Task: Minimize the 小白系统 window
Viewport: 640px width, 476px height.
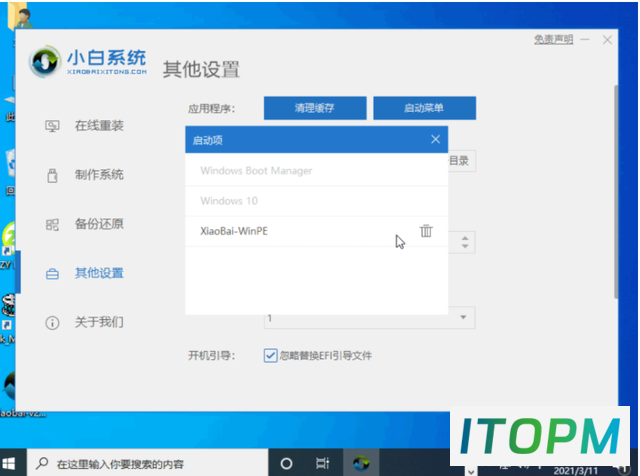Action: tap(585, 40)
